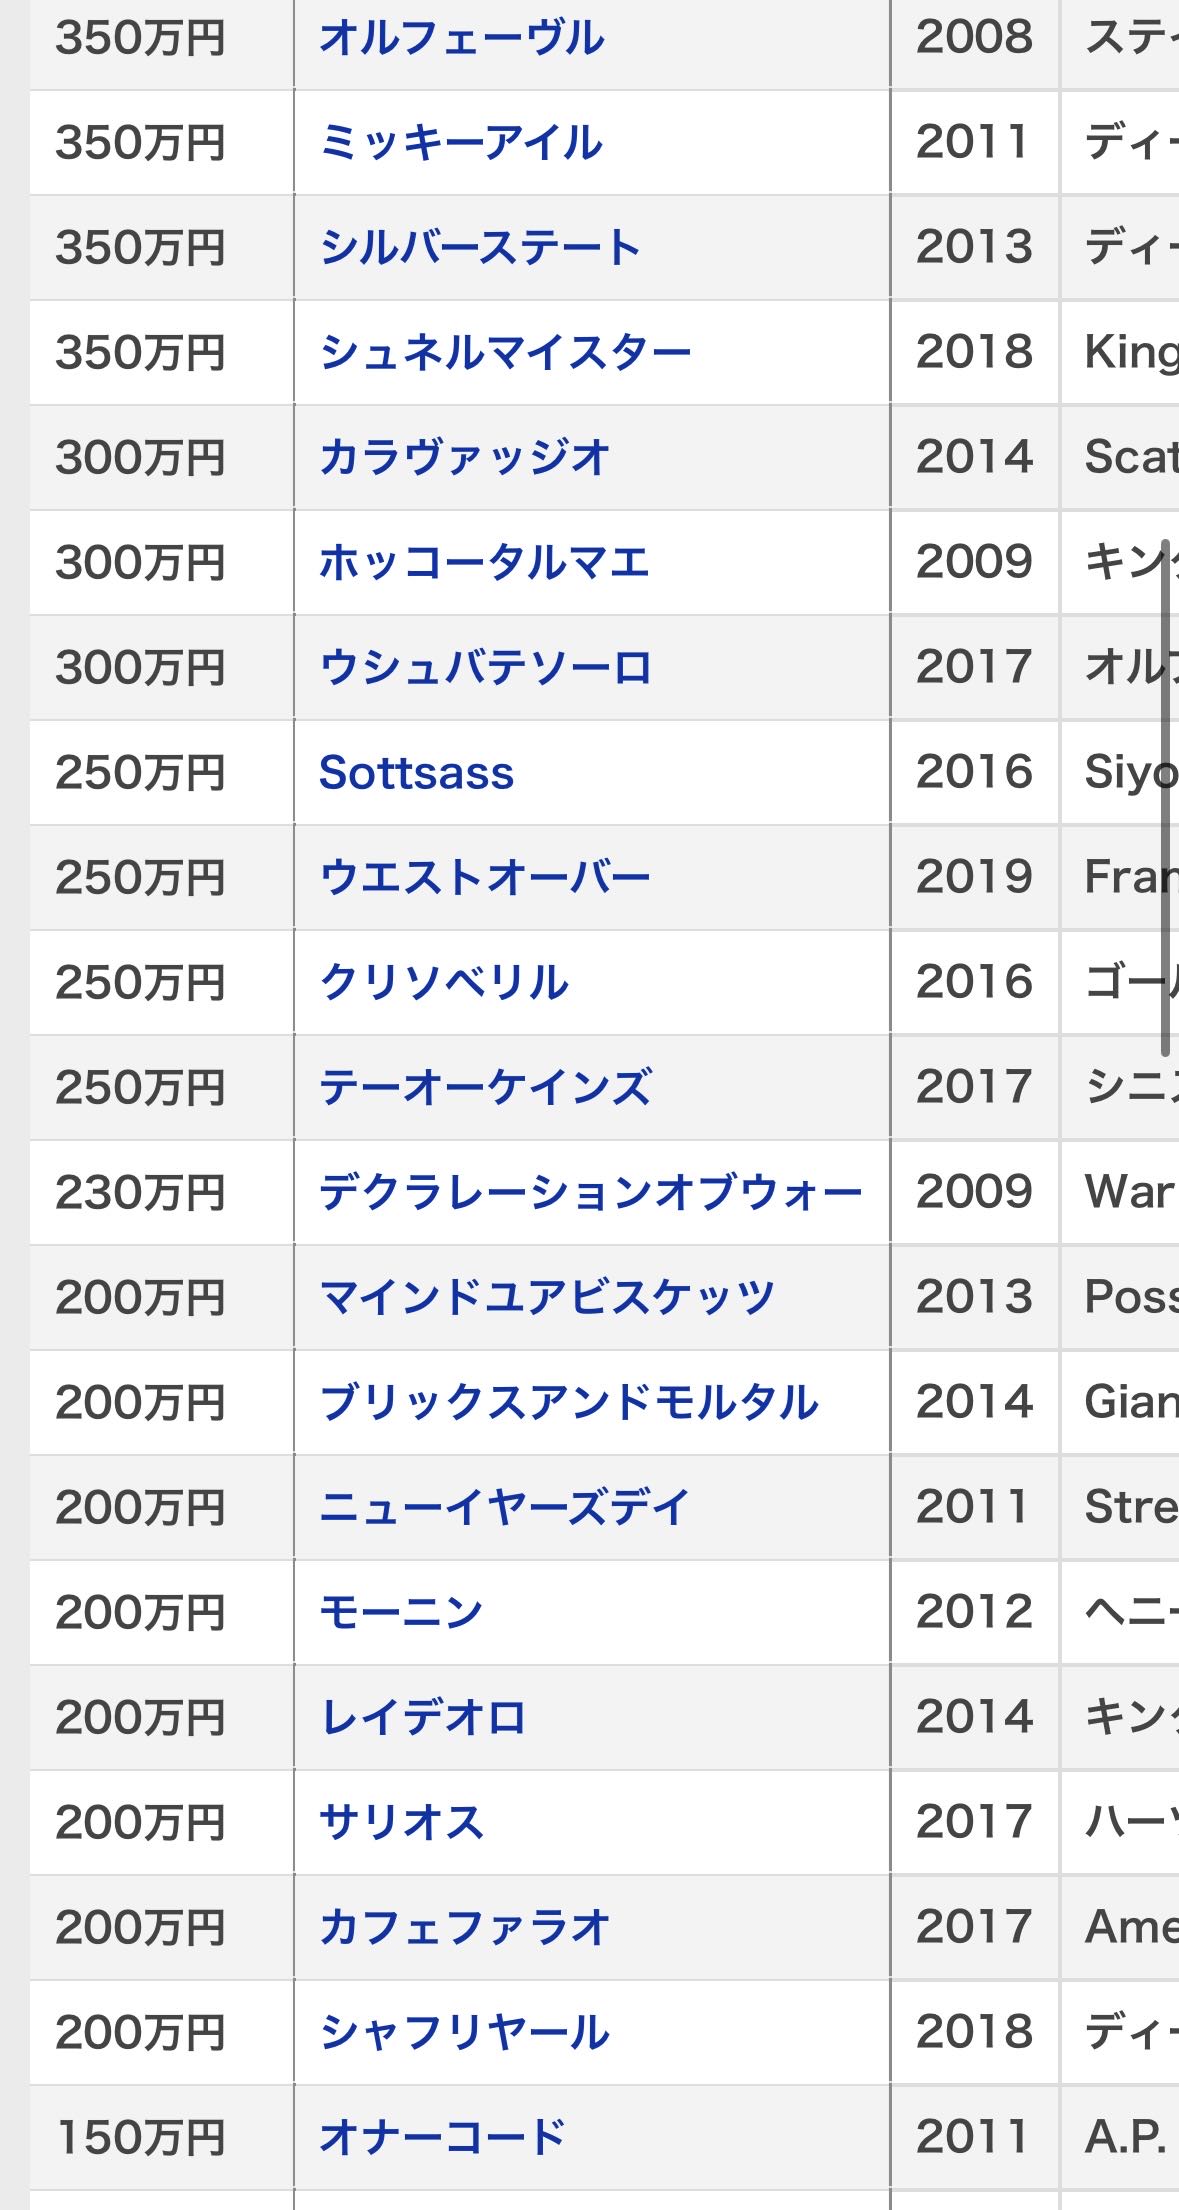Click the vertical scrollbar thumb
The height and width of the screenshot is (2210, 1179).
click(x=1165, y=798)
